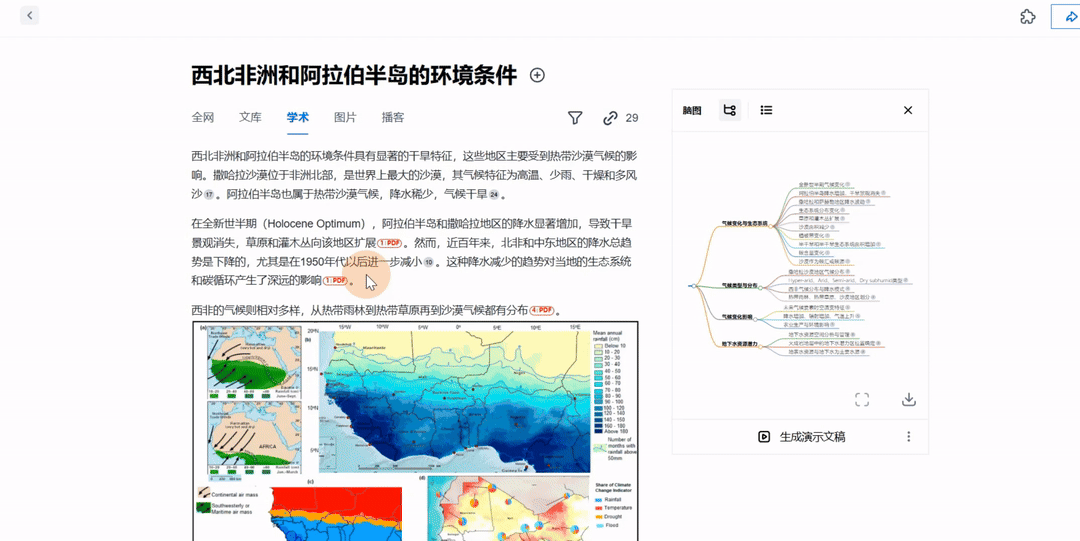Download the mind map
Image resolution: width=1080 pixels, height=541 pixels.
(x=908, y=400)
